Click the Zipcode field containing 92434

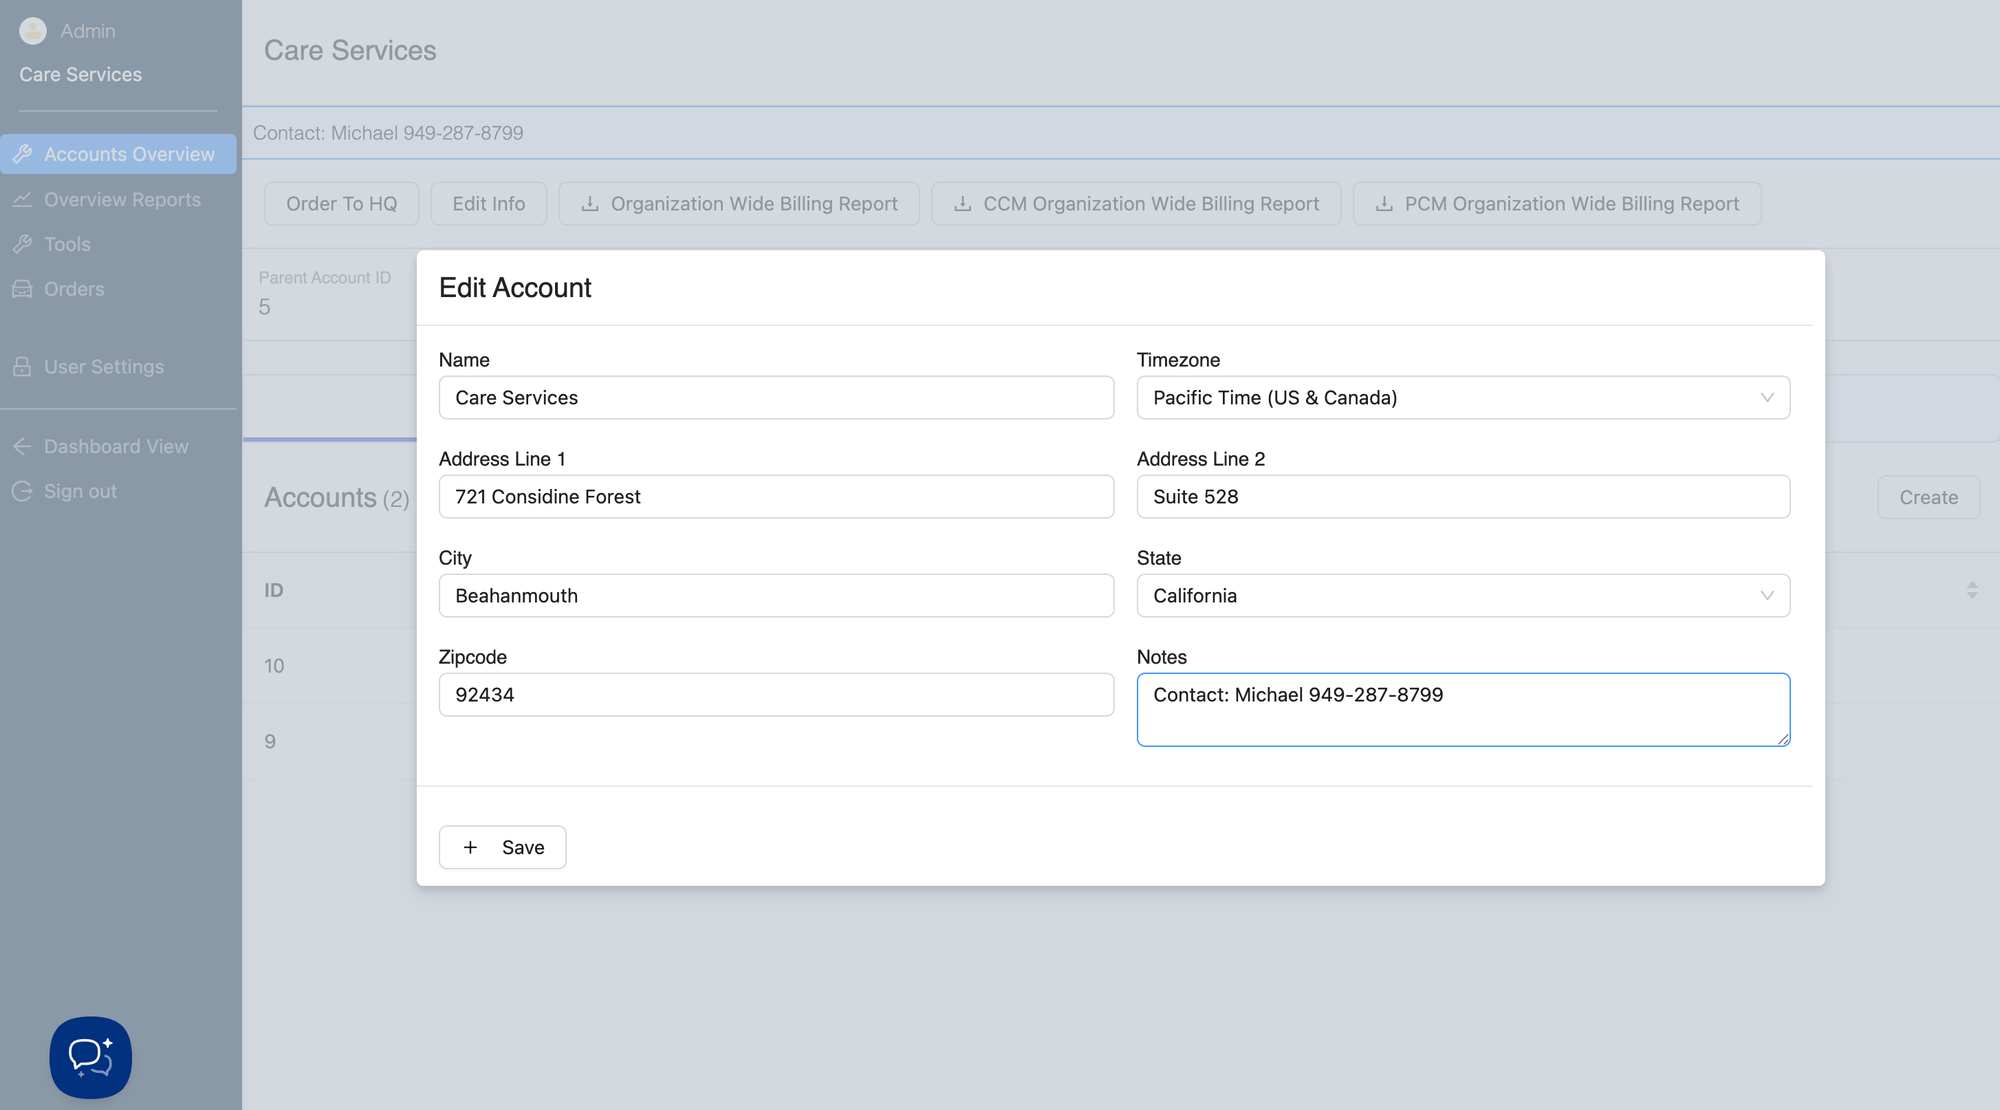tap(775, 695)
